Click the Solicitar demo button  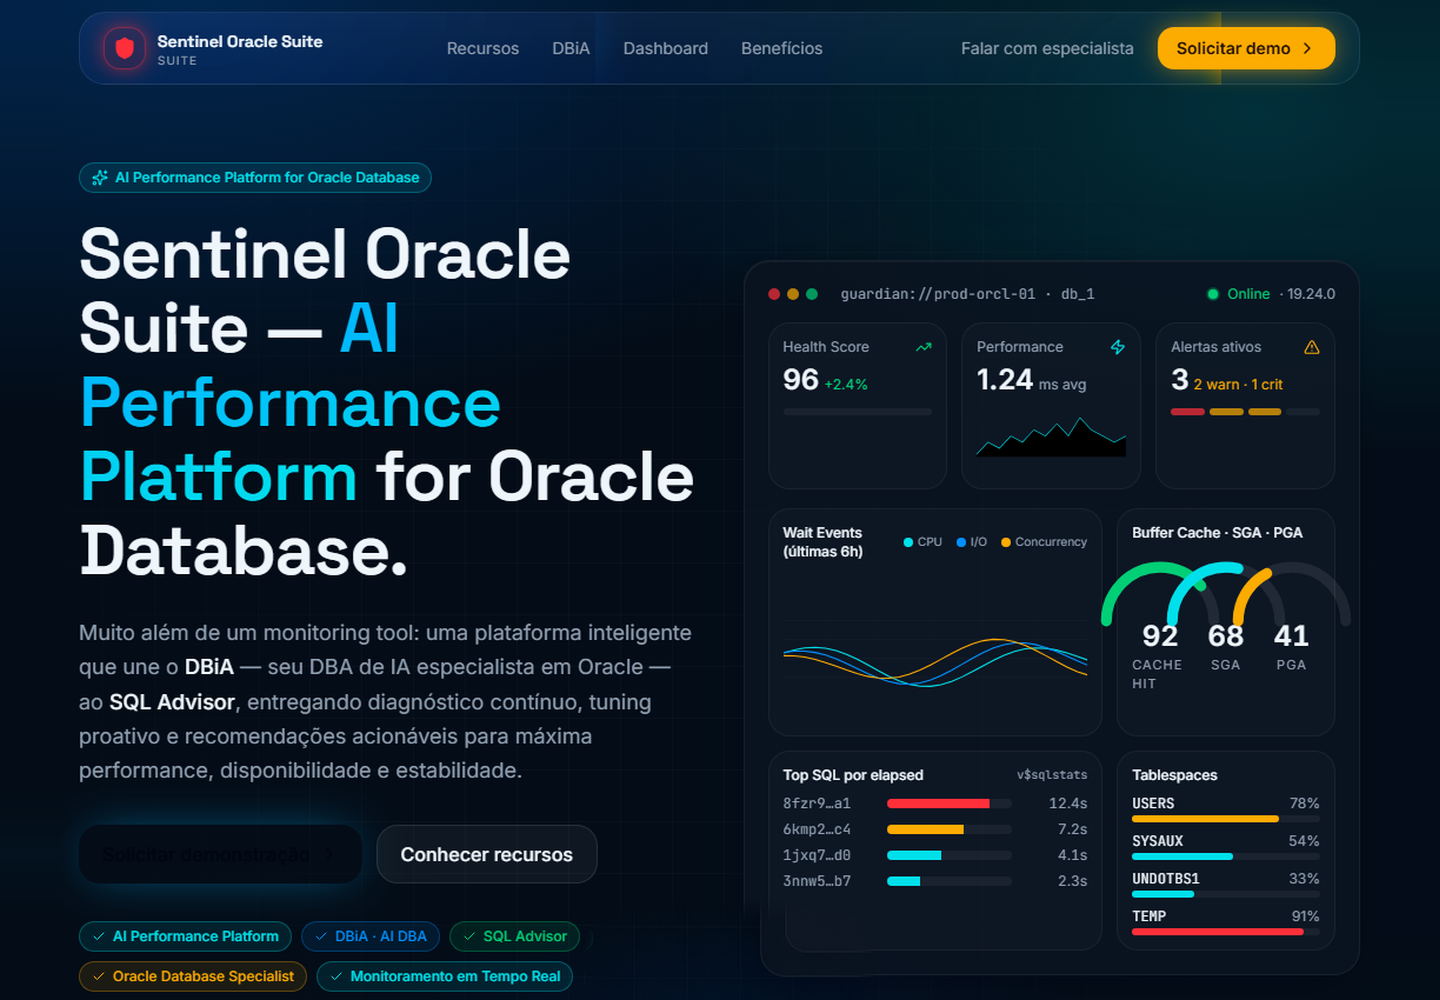[x=1246, y=48]
